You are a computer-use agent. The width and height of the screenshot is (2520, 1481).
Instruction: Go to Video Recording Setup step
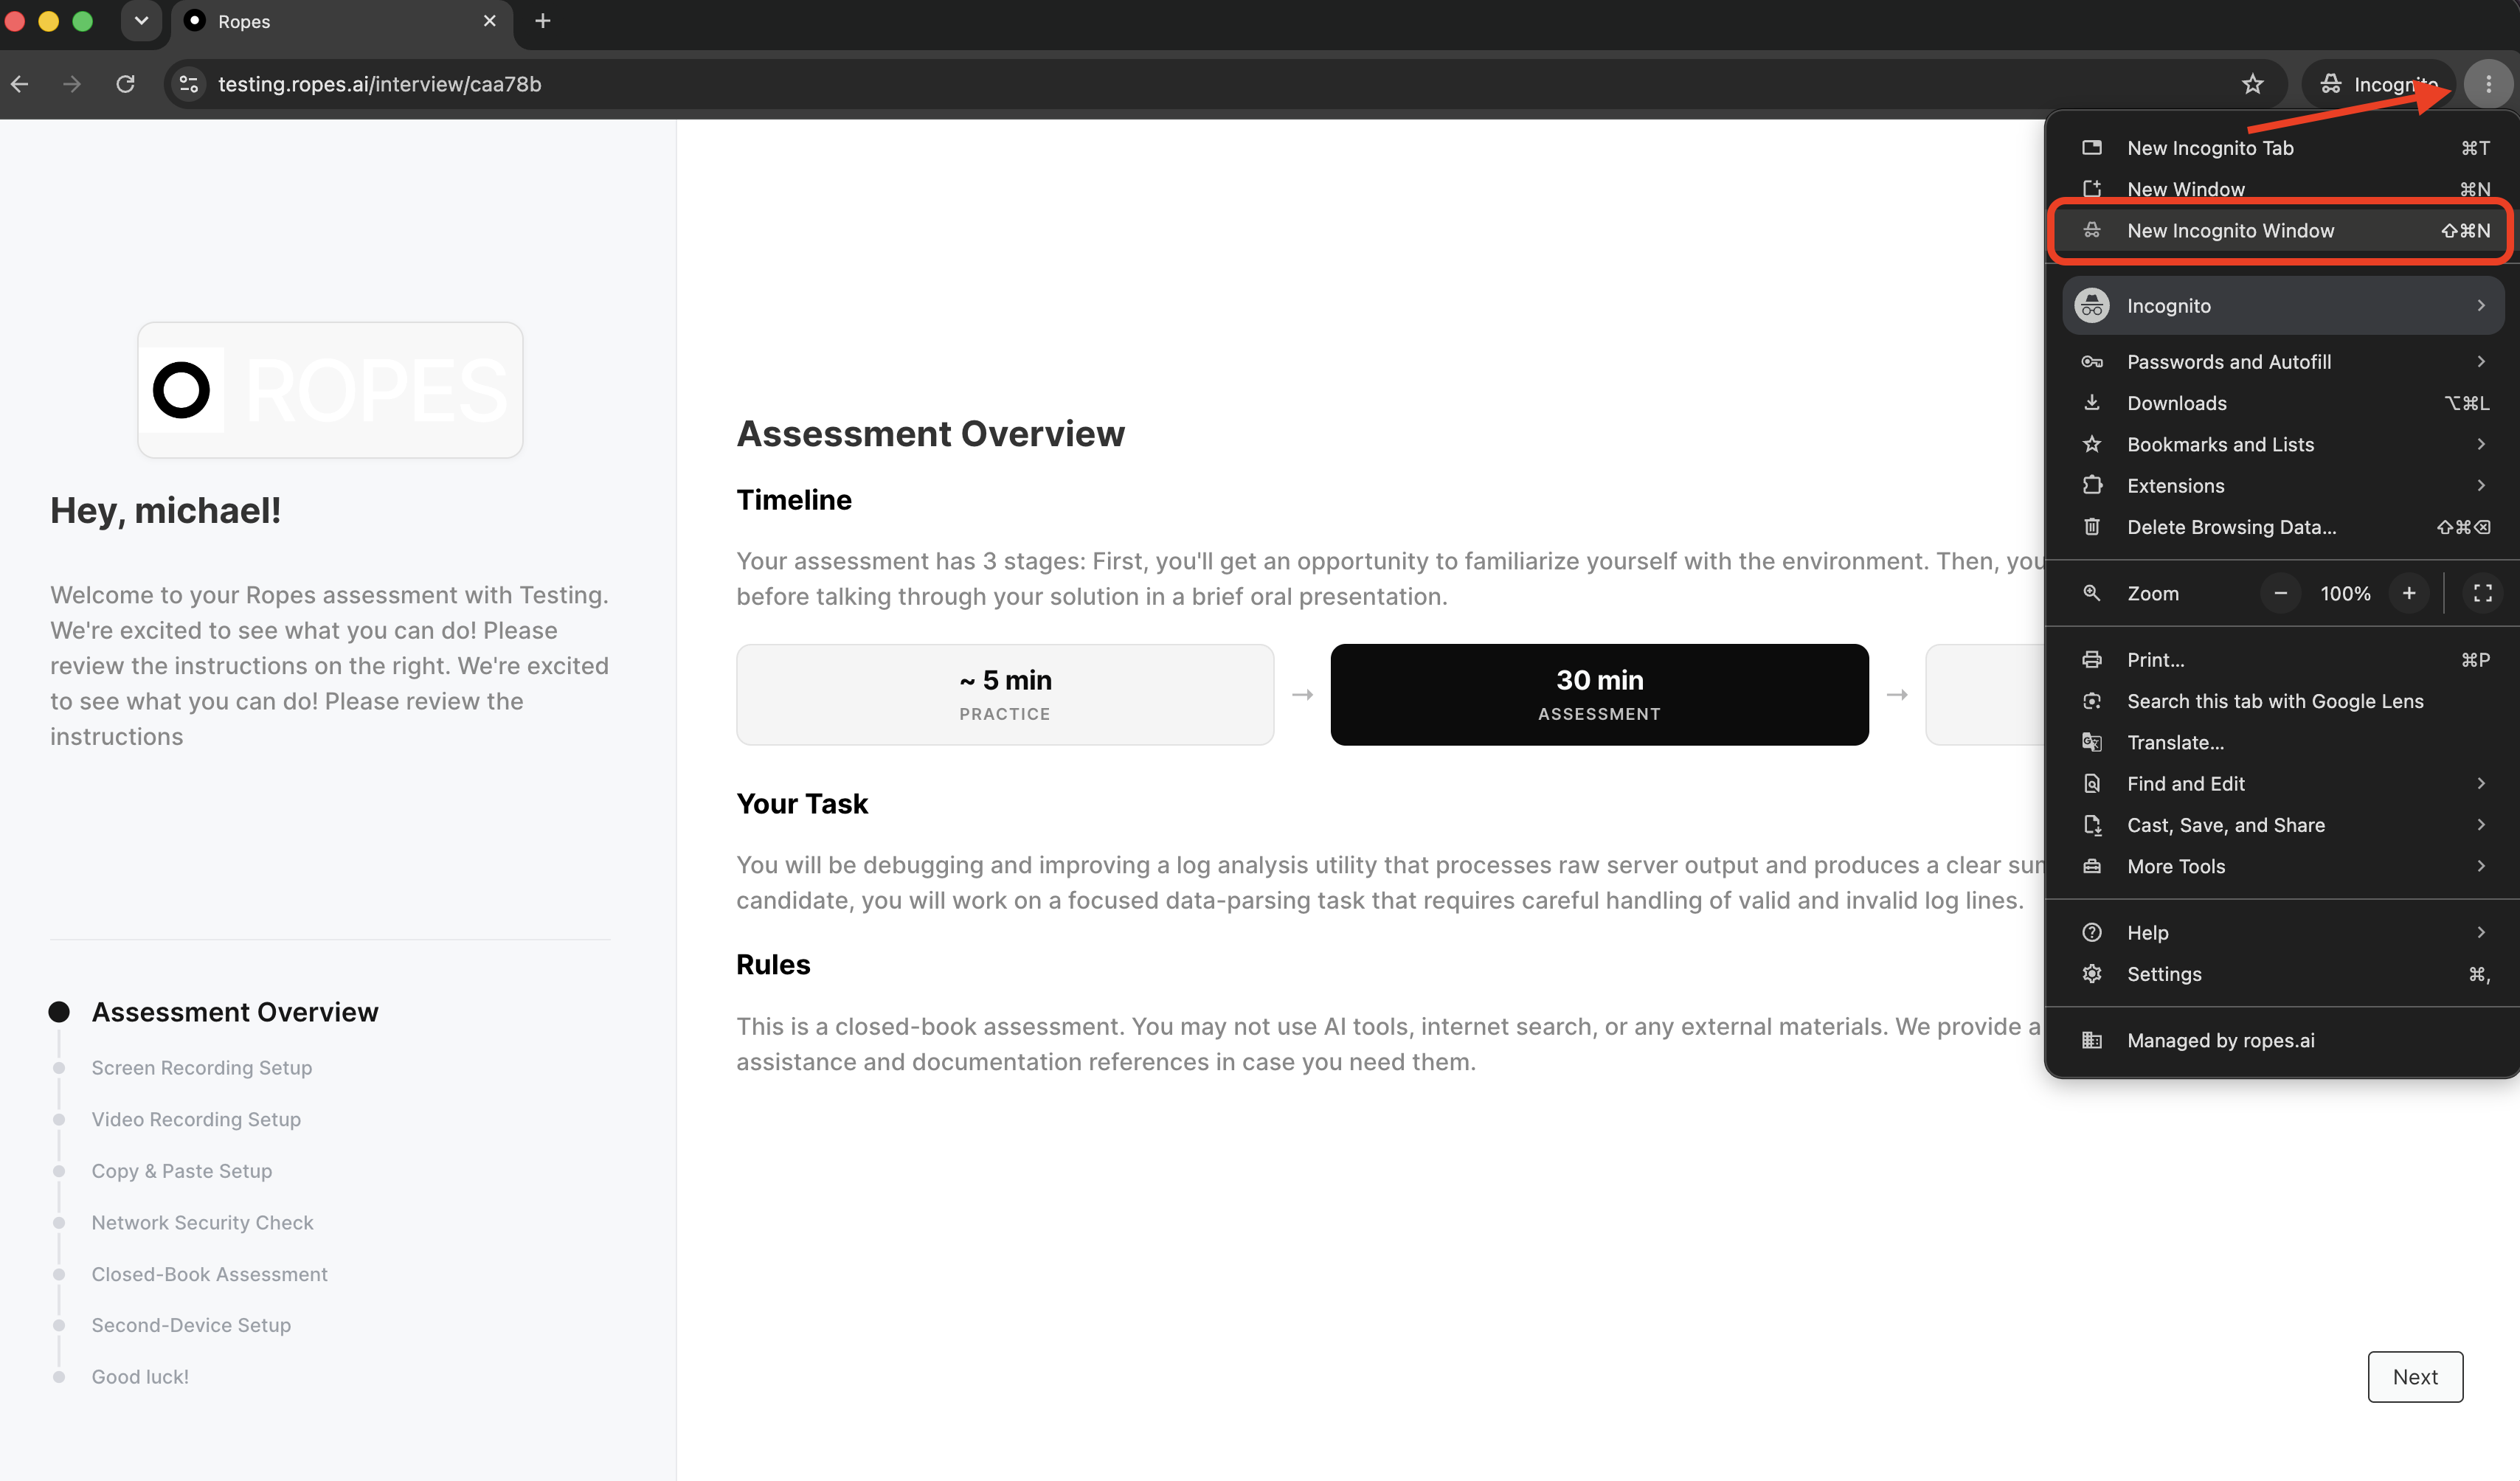[x=196, y=1119]
